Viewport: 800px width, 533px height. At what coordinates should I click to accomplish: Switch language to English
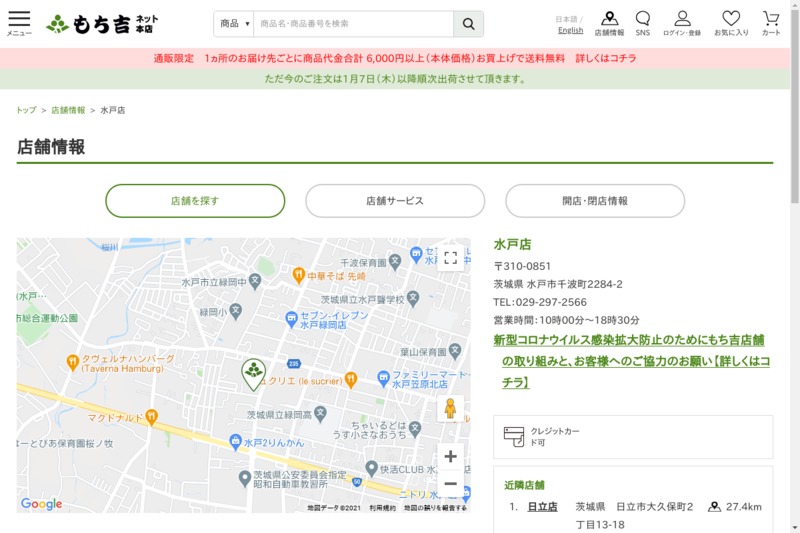point(570,30)
